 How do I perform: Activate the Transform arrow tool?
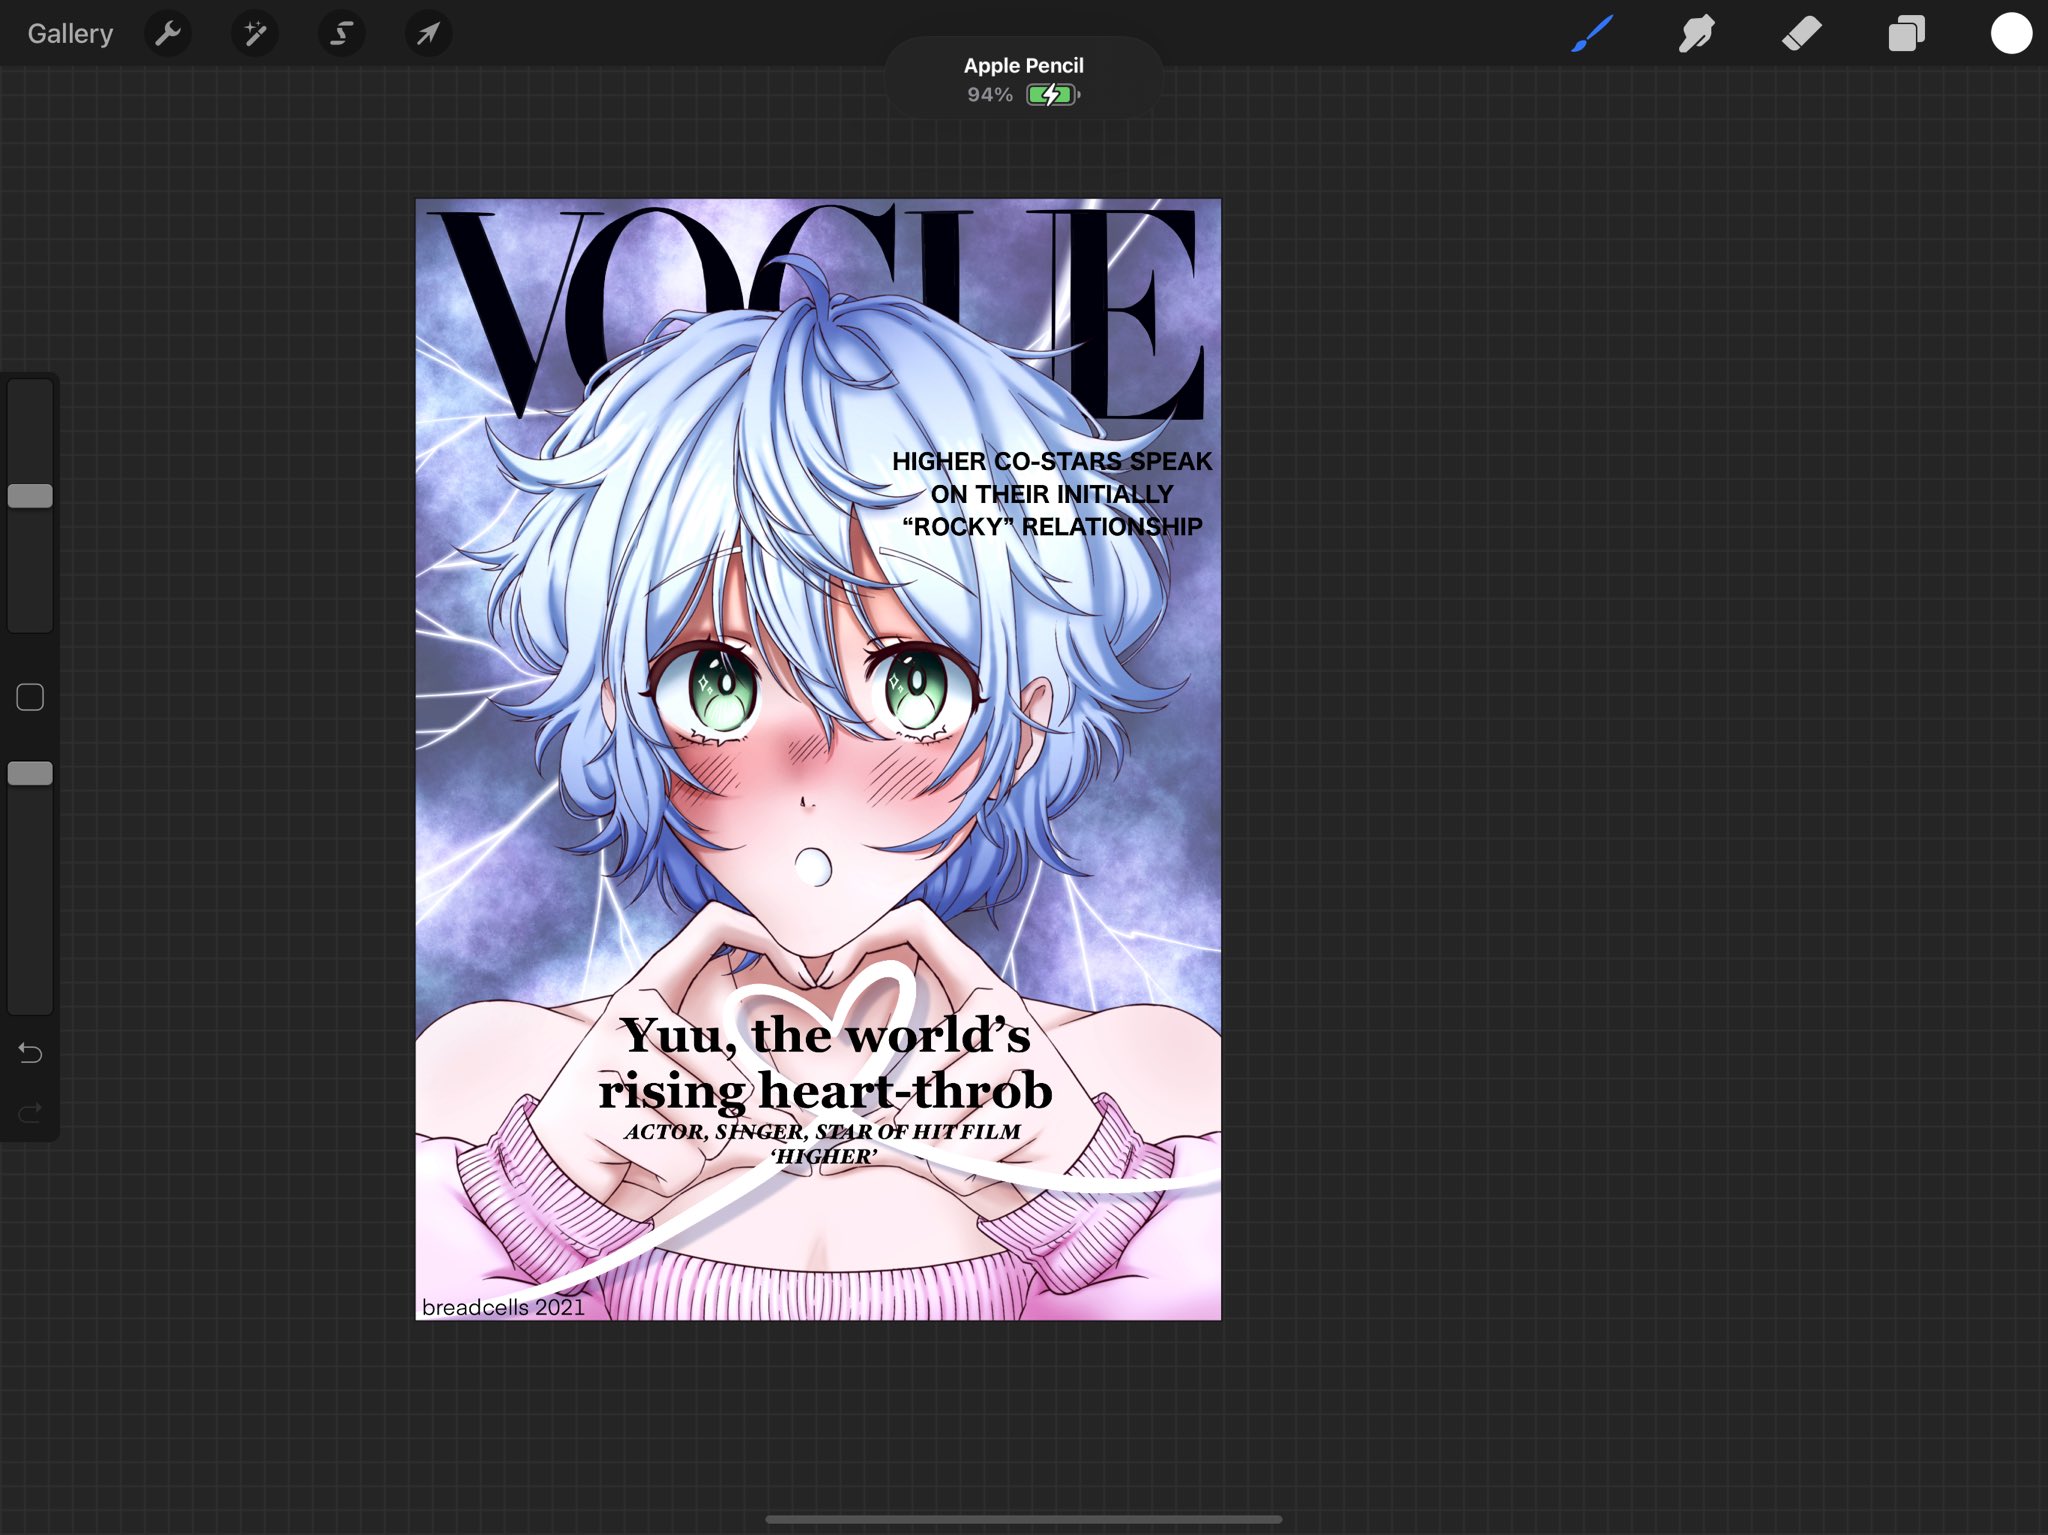pyautogui.click(x=428, y=34)
